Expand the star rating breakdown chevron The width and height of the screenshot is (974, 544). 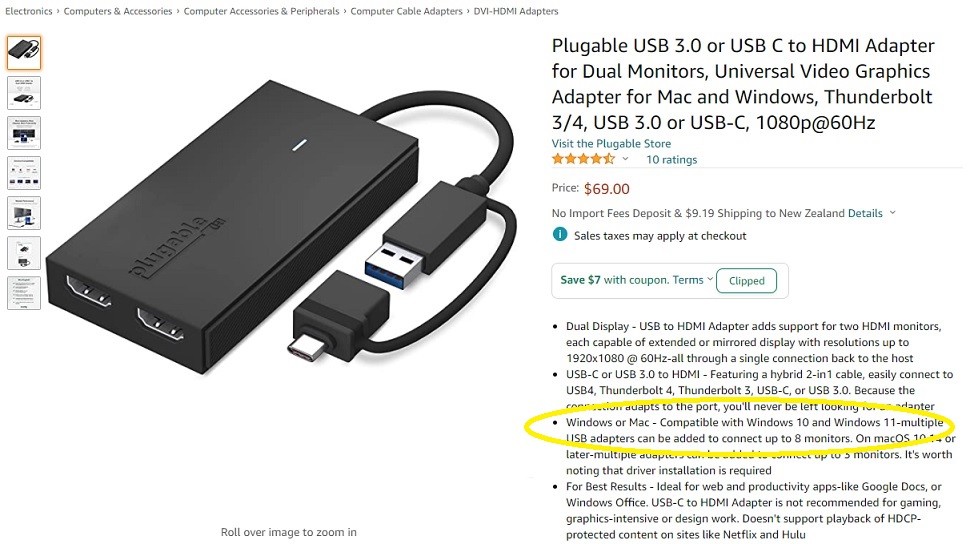[626, 159]
